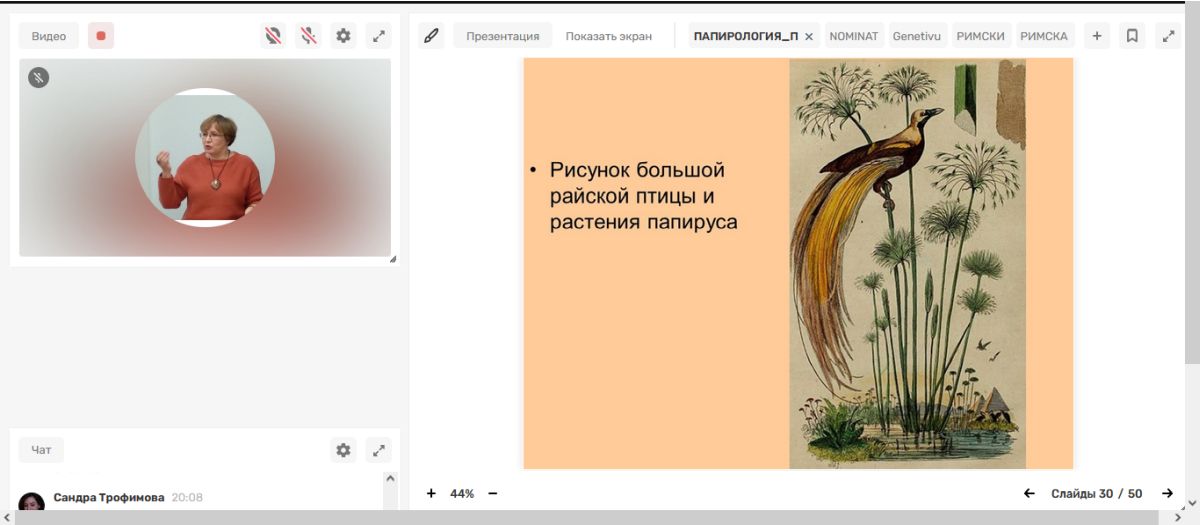1200x525 pixels.
Task: Switch to the РИМСКИ tab
Action: [980, 36]
